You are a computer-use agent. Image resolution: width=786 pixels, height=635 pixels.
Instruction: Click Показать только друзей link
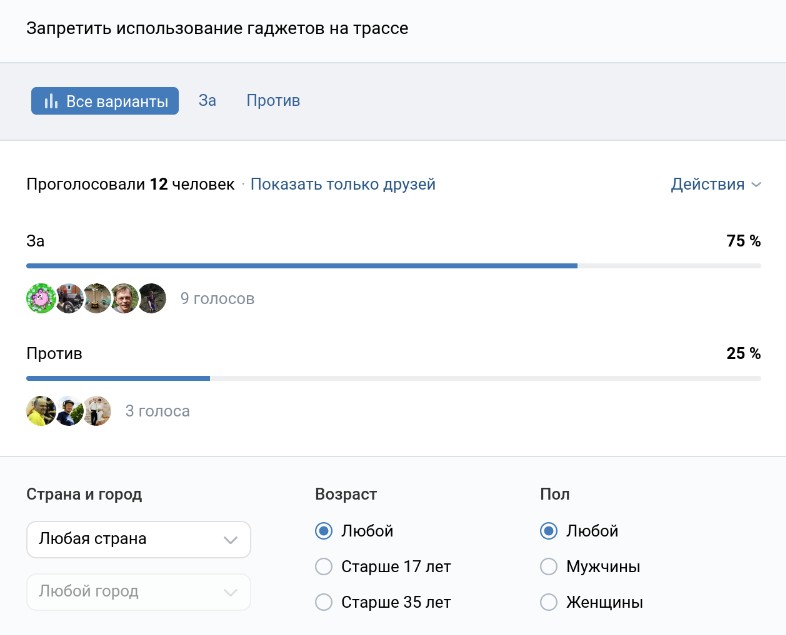point(343,184)
